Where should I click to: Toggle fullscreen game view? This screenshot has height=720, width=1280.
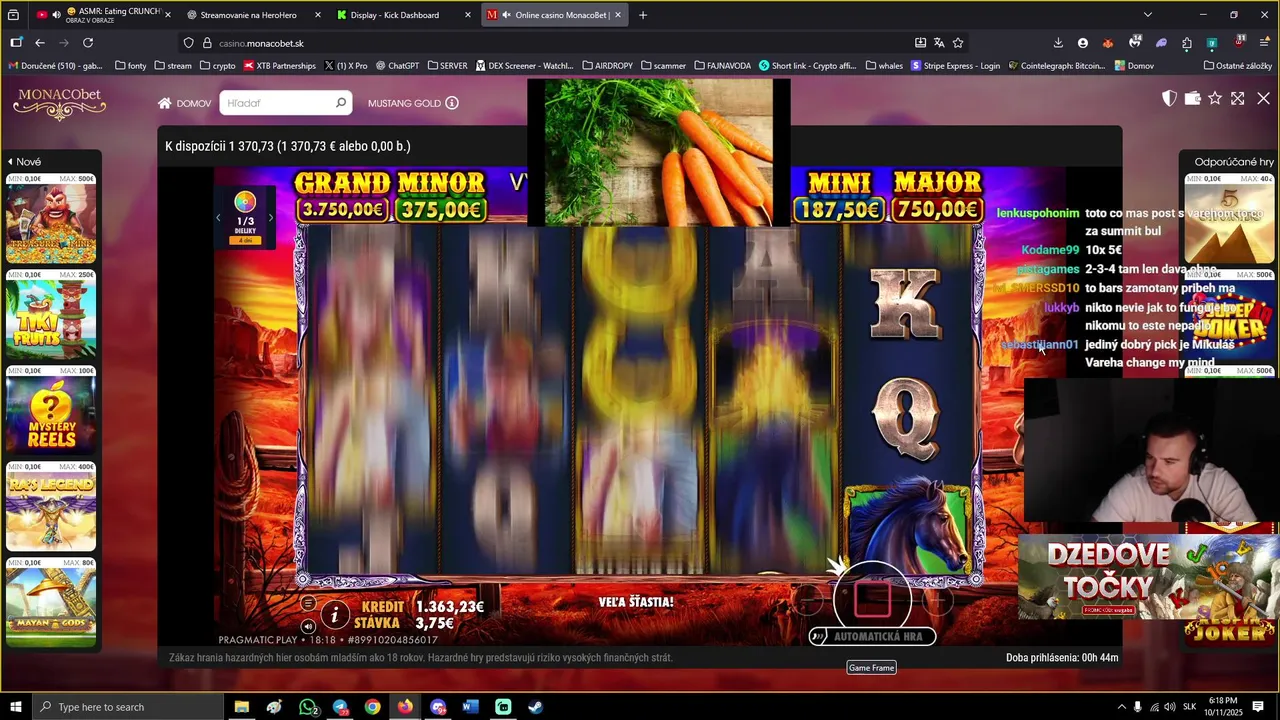(1238, 98)
